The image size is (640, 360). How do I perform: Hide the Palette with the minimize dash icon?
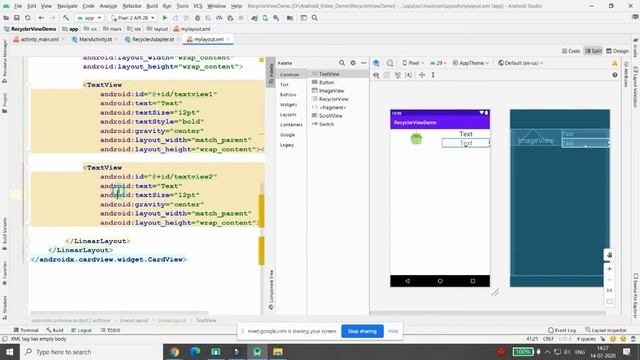coord(364,63)
